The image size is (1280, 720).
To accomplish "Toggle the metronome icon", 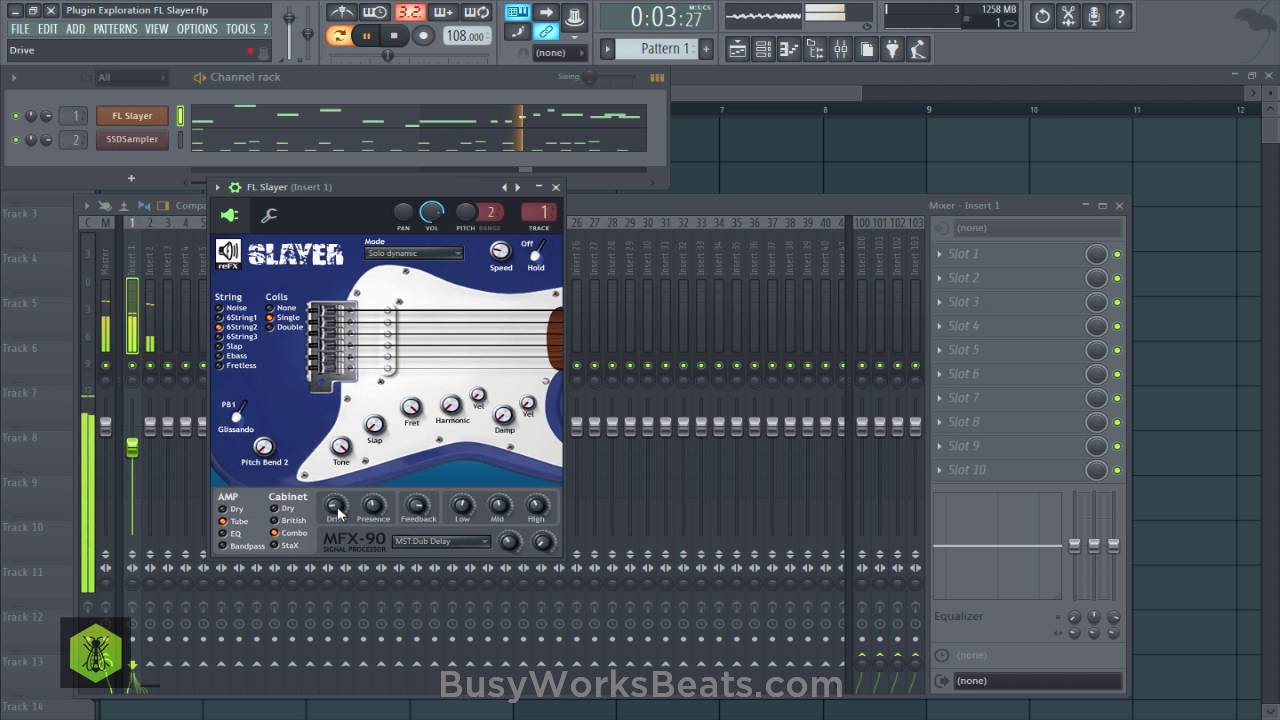I will point(341,13).
